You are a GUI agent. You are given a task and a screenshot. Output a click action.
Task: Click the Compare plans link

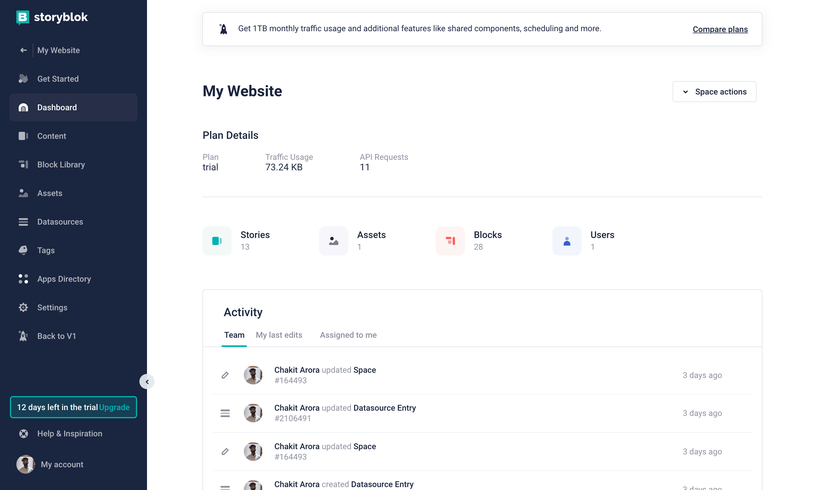pyautogui.click(x=720, y=29)
